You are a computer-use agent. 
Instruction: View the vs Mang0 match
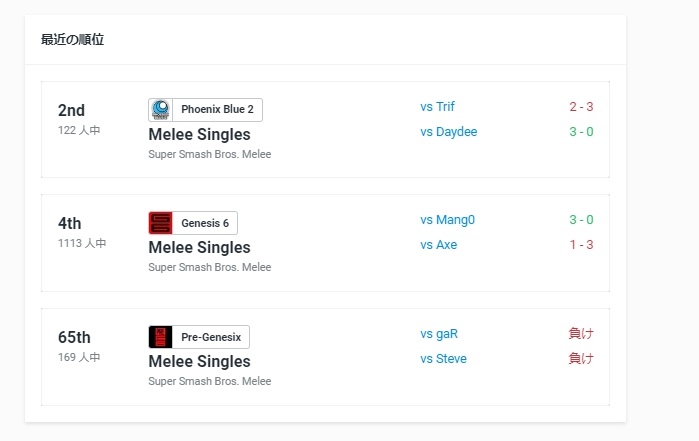pos(448,220)
